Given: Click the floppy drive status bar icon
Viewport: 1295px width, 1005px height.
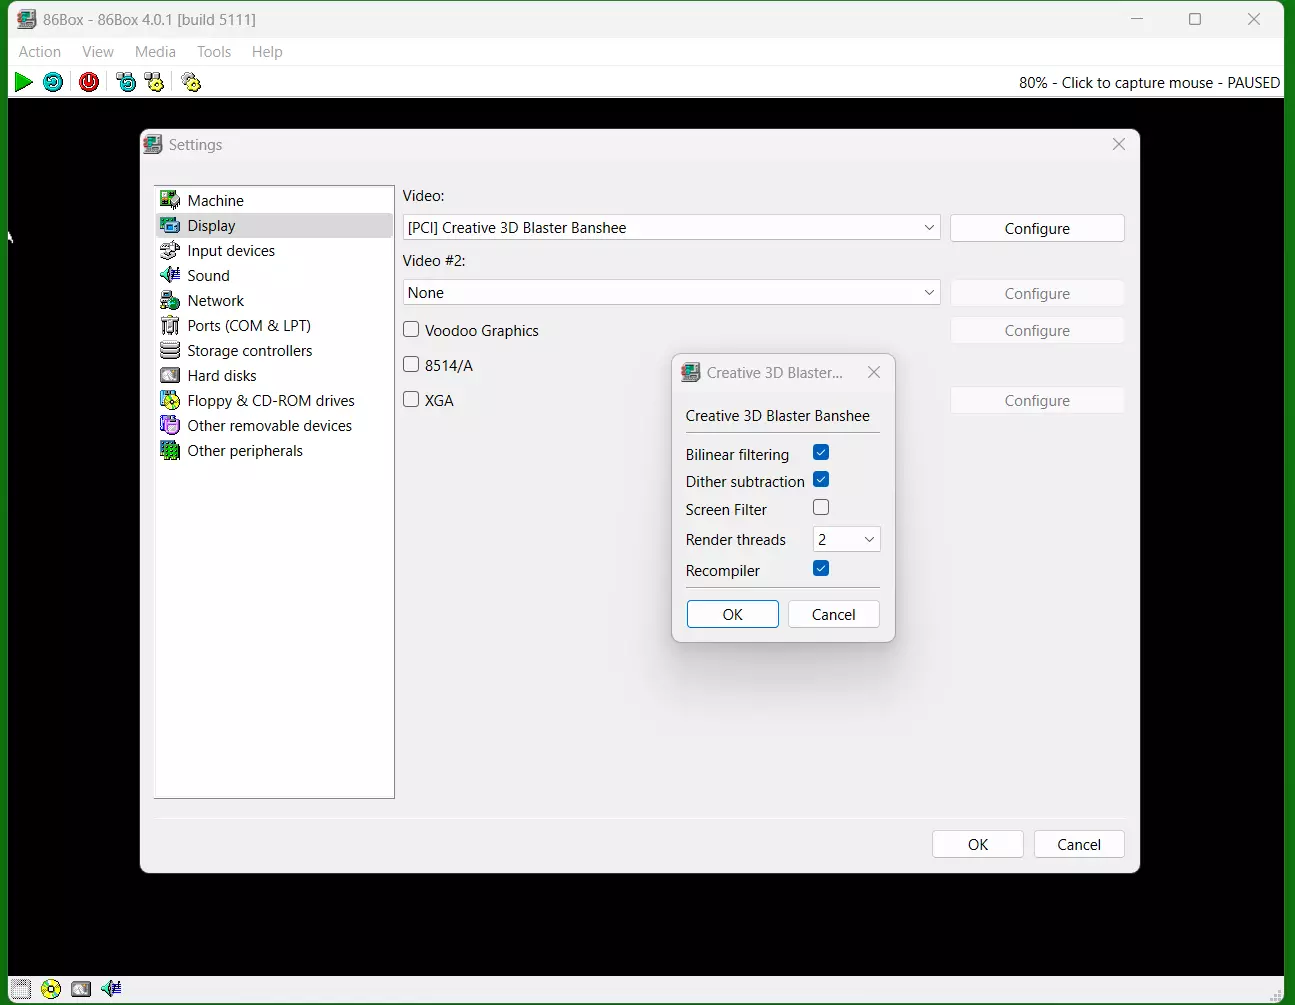Looking at the screenshot, I should tap(21, 989).
